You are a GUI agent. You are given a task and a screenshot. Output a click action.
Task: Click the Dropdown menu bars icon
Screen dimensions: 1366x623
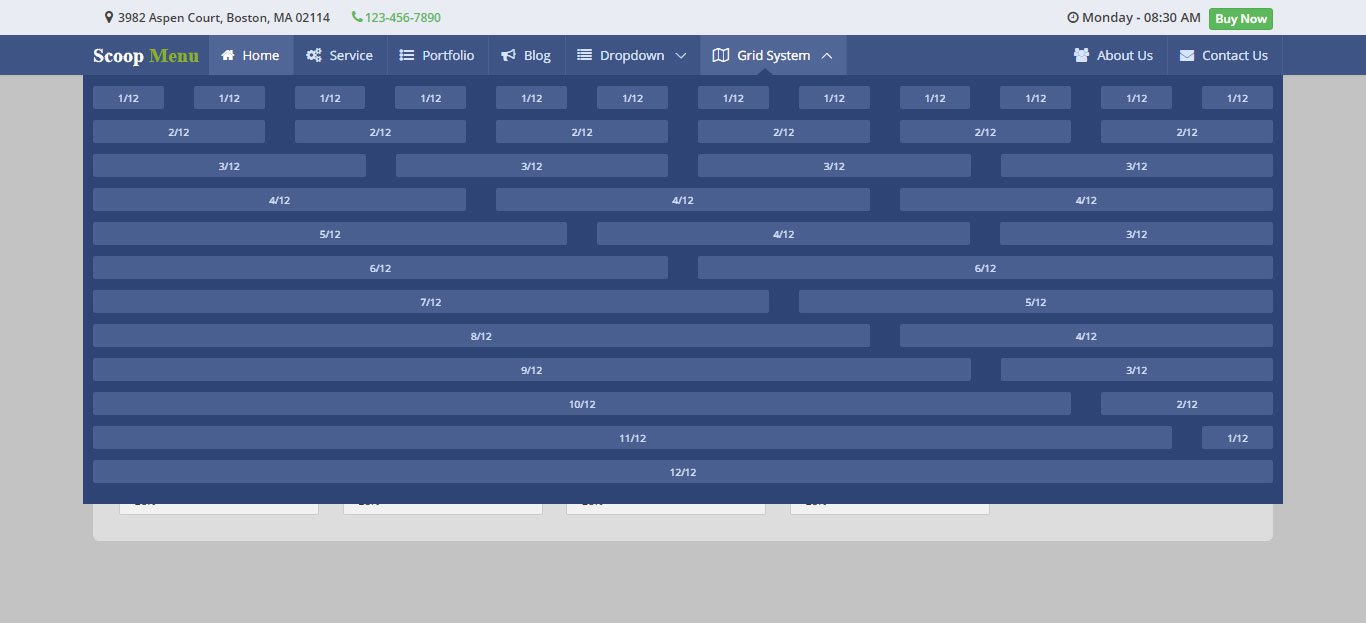click(x=585, y=55)
